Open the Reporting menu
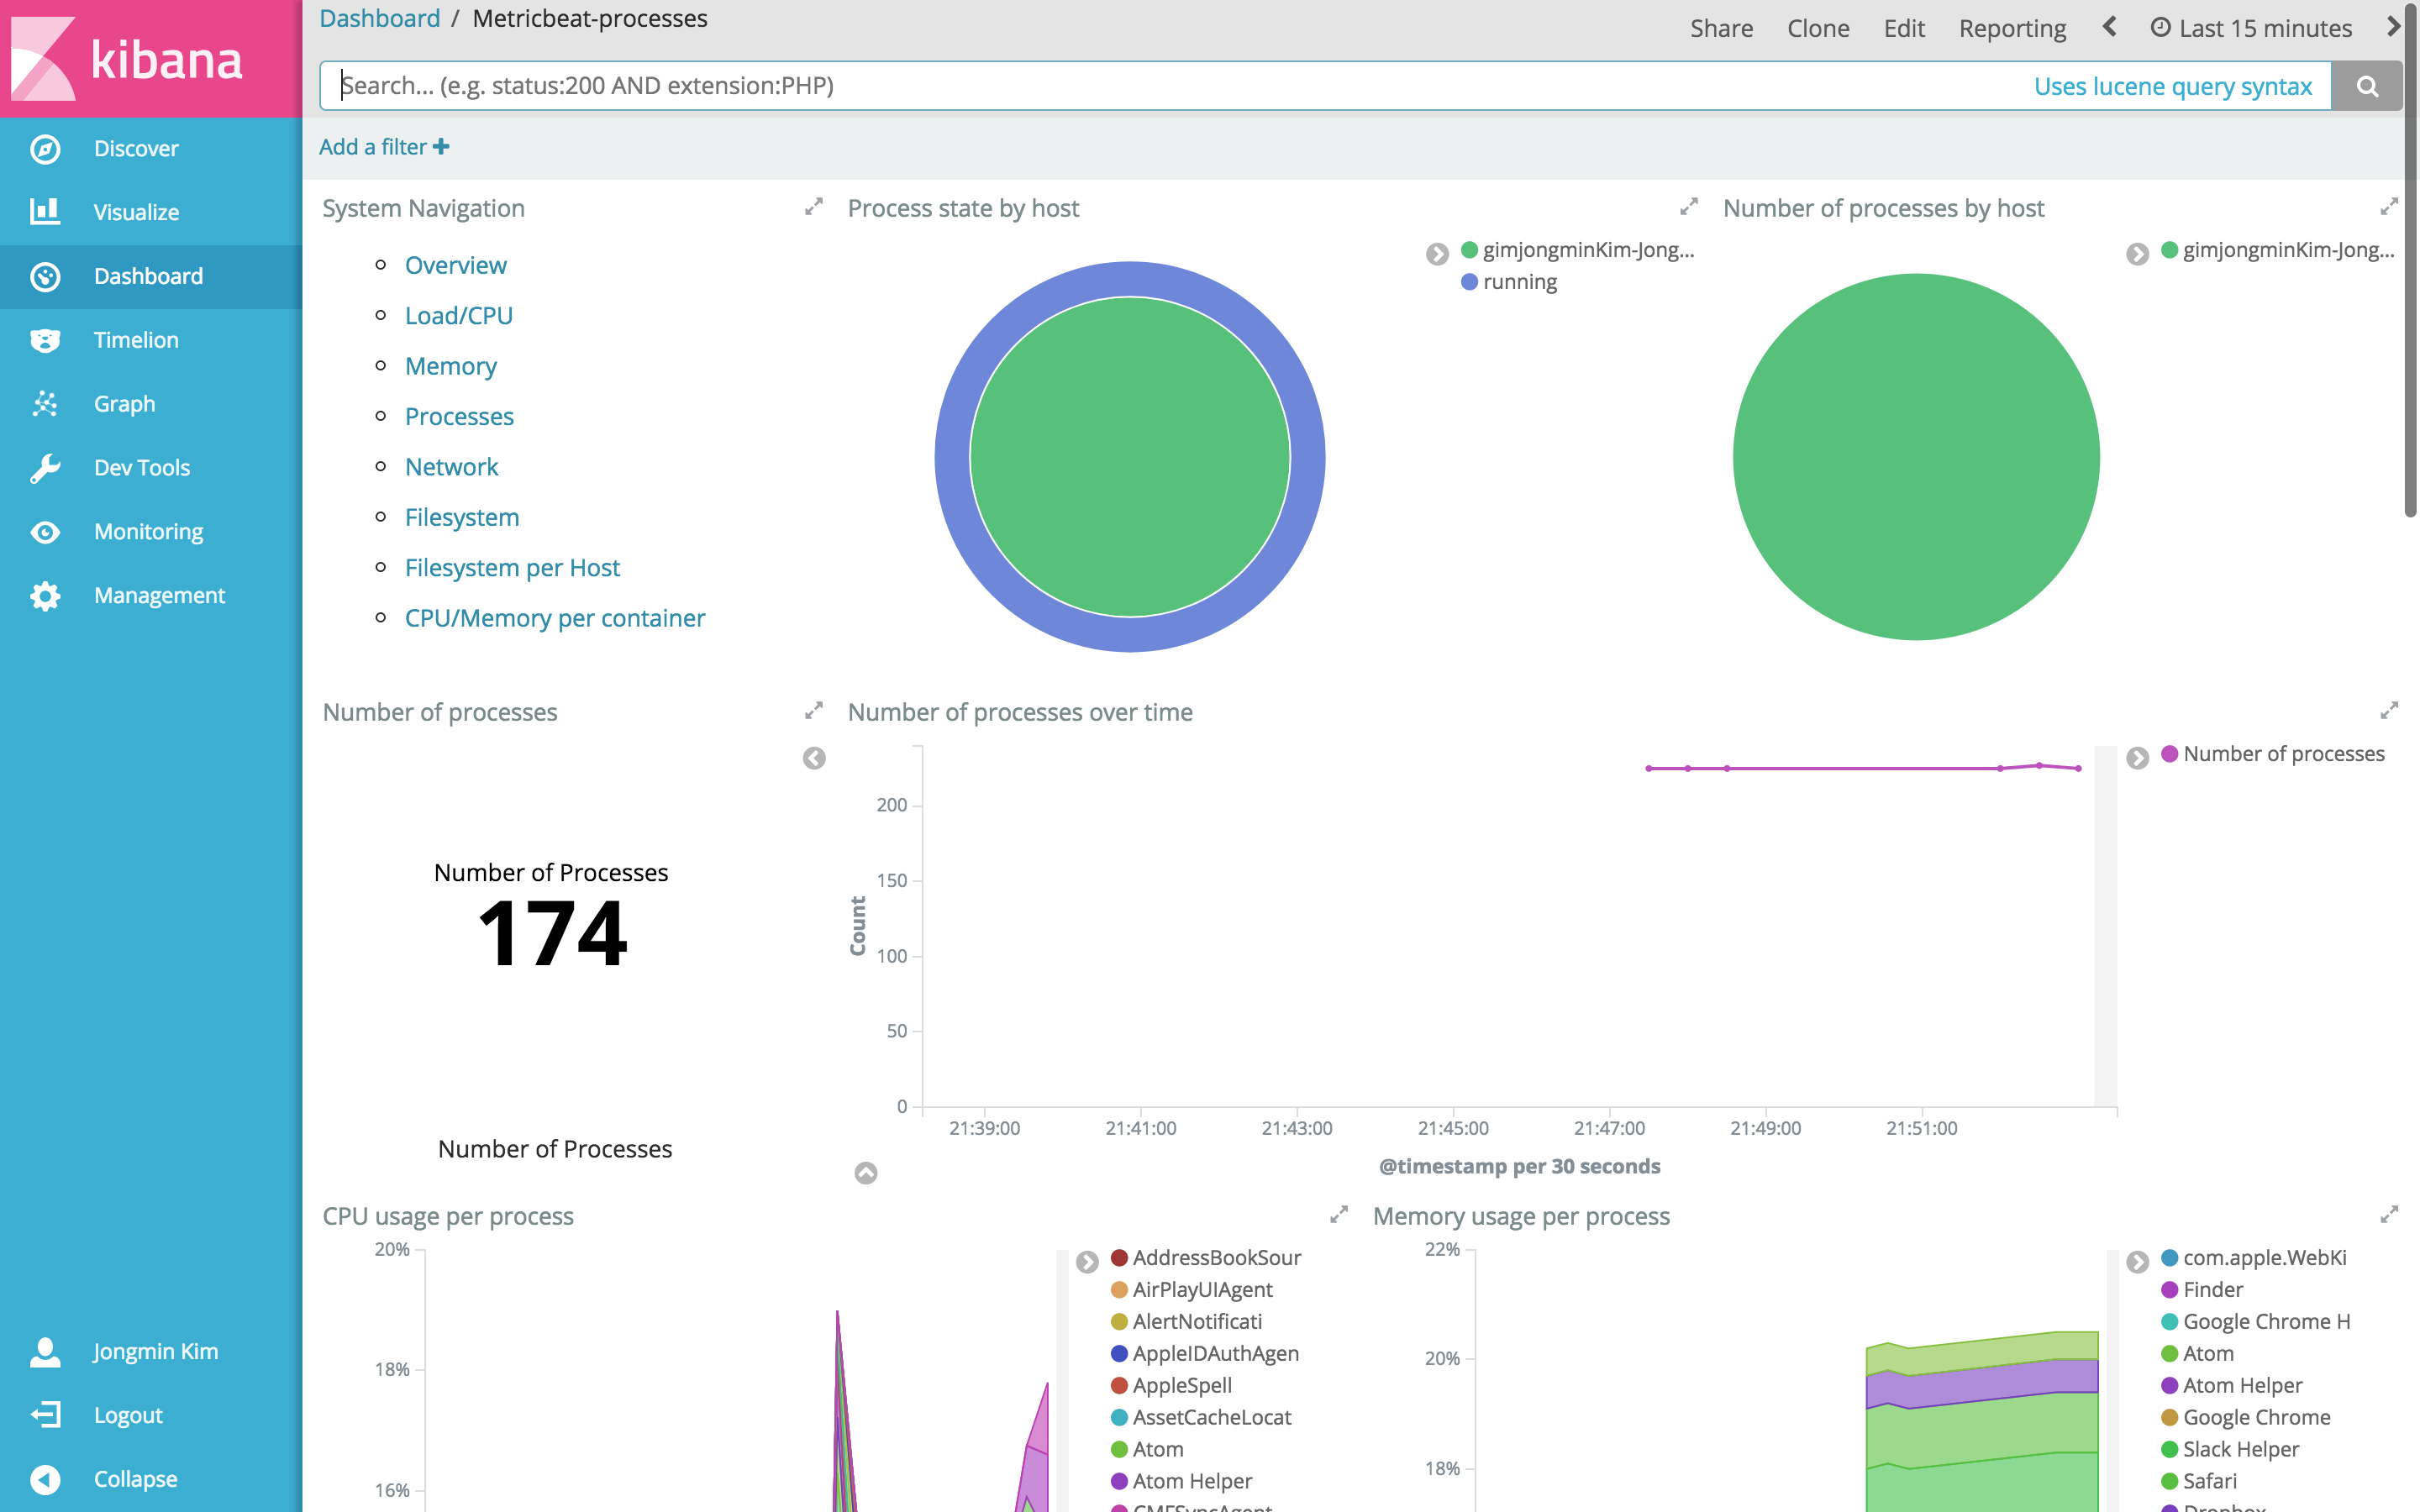 pyautogui.click(x=2012, y=28)
